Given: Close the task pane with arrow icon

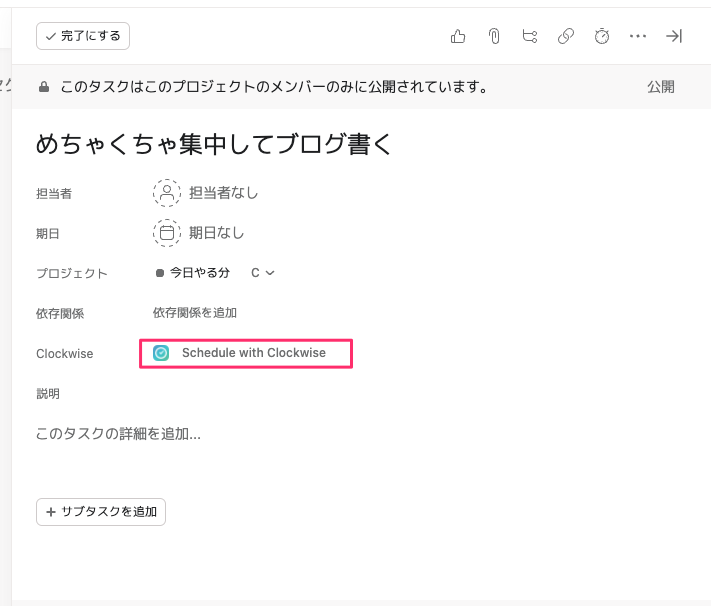Looking at the screenshot, I should point(674,36).
